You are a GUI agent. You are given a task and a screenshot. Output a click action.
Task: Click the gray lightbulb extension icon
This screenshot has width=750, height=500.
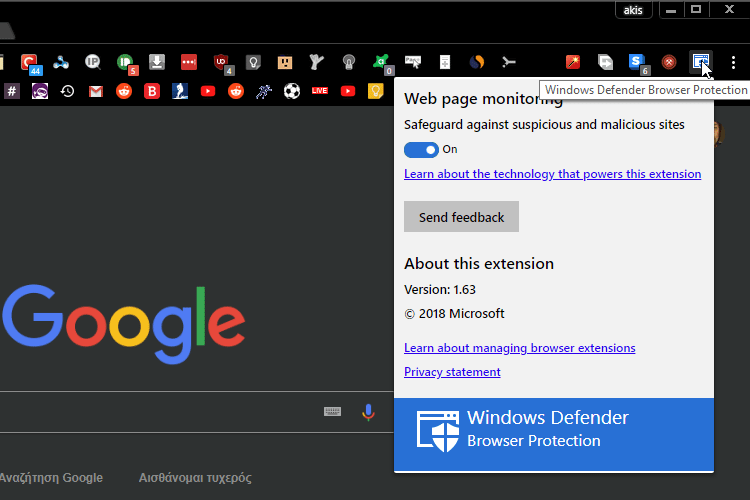253,62
